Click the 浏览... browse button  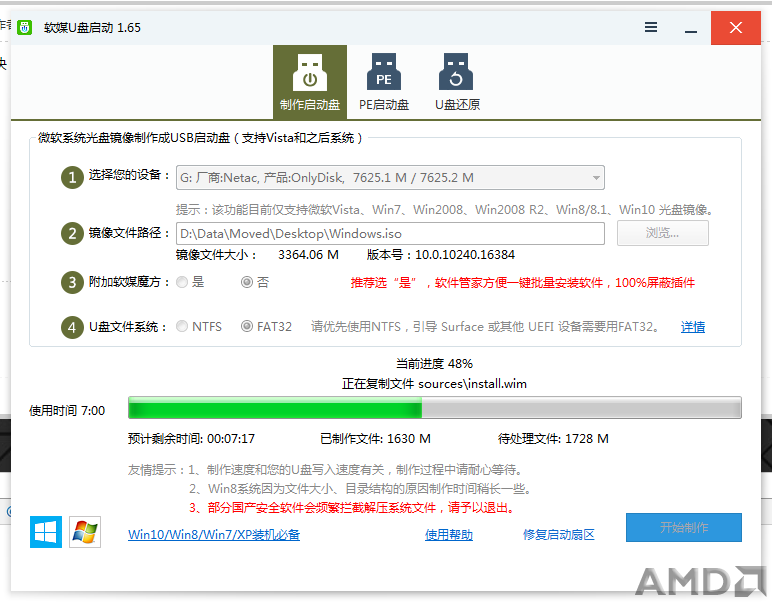[663, 233]
